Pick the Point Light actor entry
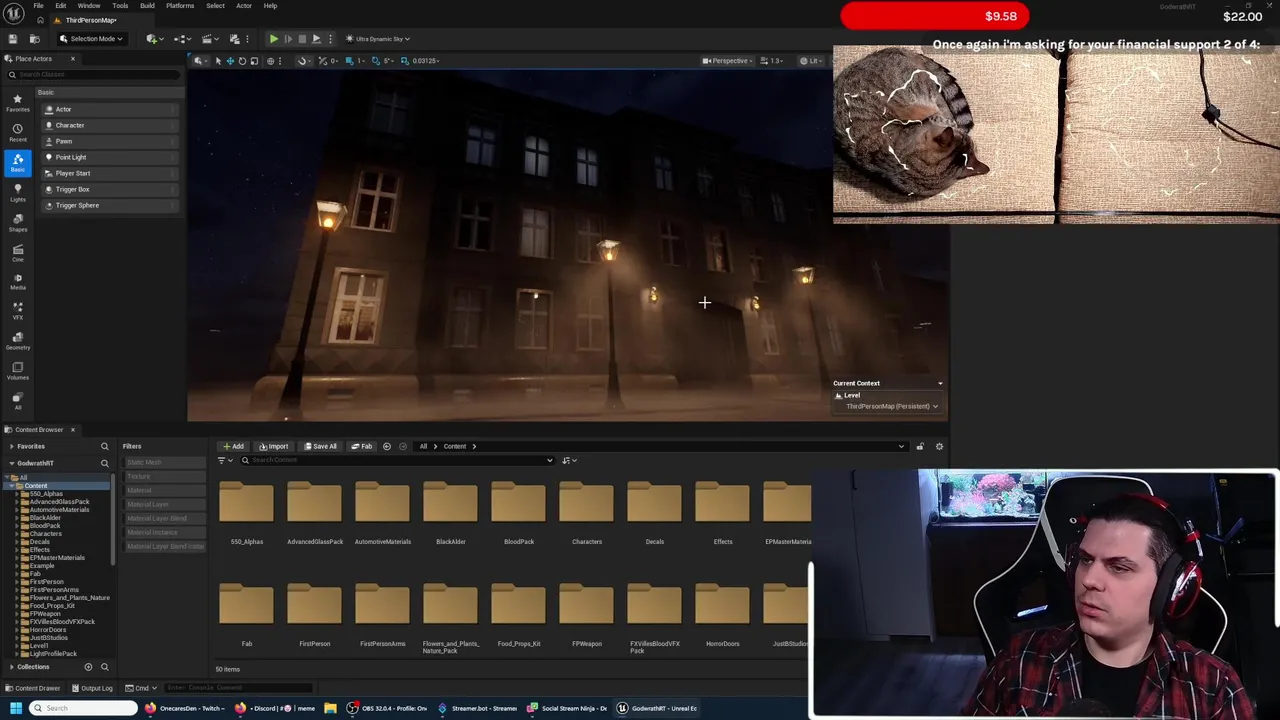Screen dimensions: 1280x720 pyautogui.click(x=110, y=157)
